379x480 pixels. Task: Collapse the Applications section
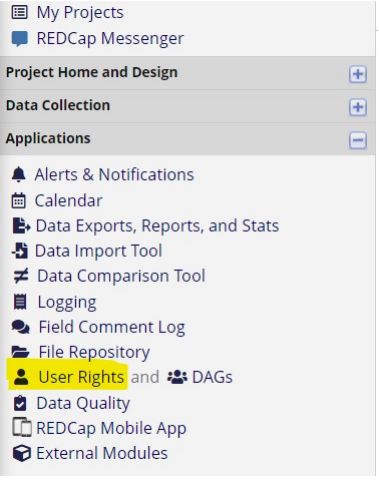click(x=358, y=140)
